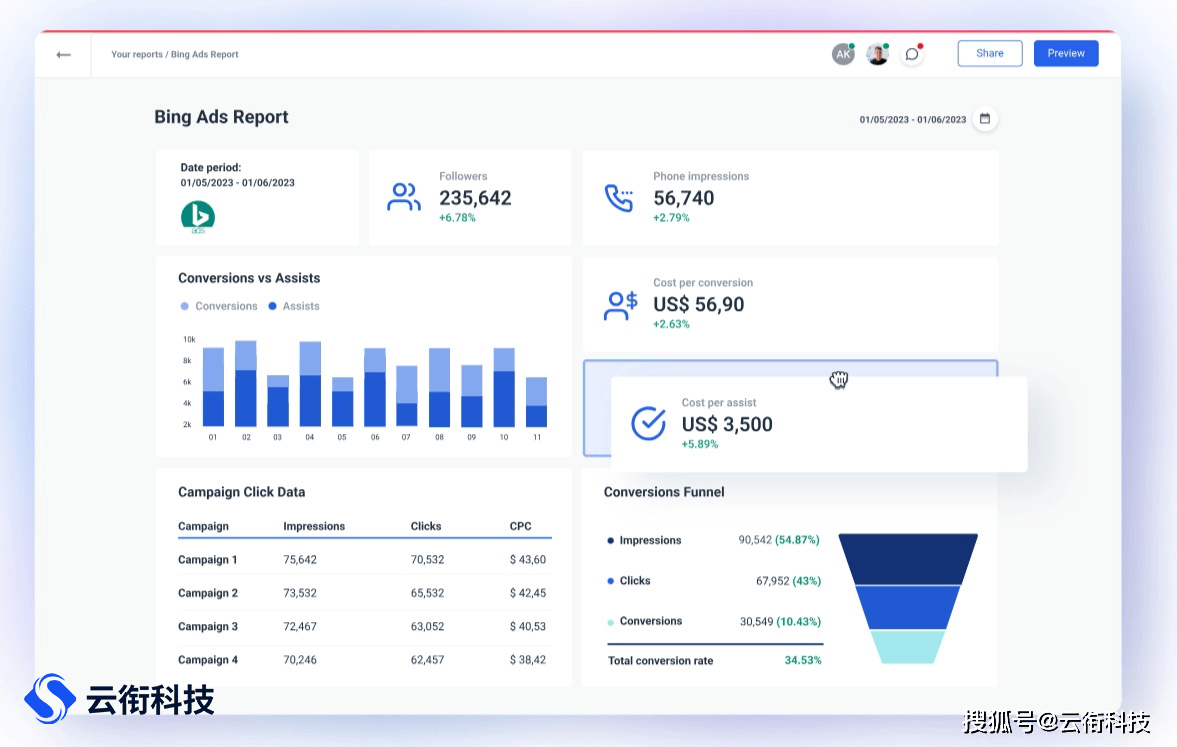Click the US$ 3,500 cost per assist value
The width and height of the screenshot is (1177, 747).
(727, 424)
